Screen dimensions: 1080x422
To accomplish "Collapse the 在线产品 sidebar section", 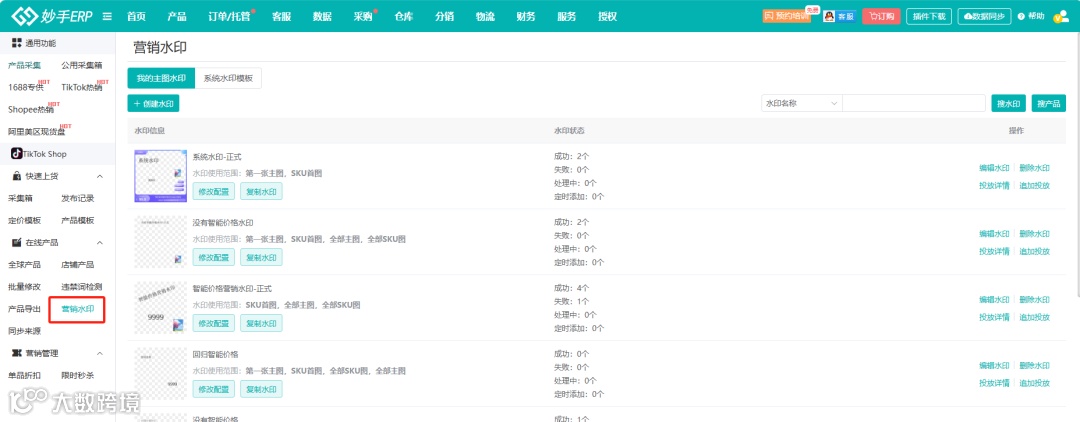I will point(99,242).
